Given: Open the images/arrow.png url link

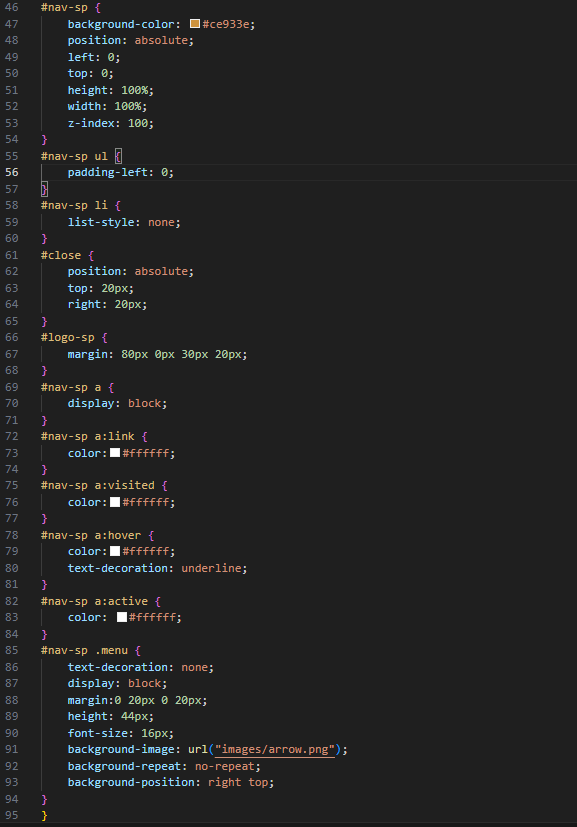Looking at the screenshot, I should (x=275, y=749).
